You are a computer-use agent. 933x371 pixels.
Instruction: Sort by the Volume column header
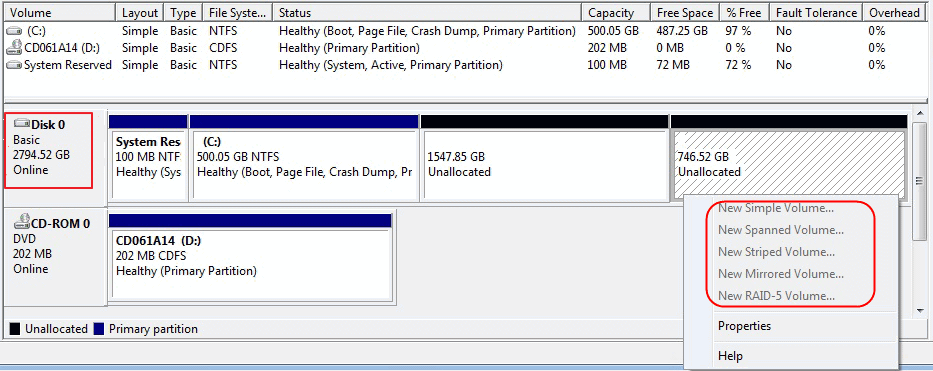pyautogui.click(x=60, y=12)
